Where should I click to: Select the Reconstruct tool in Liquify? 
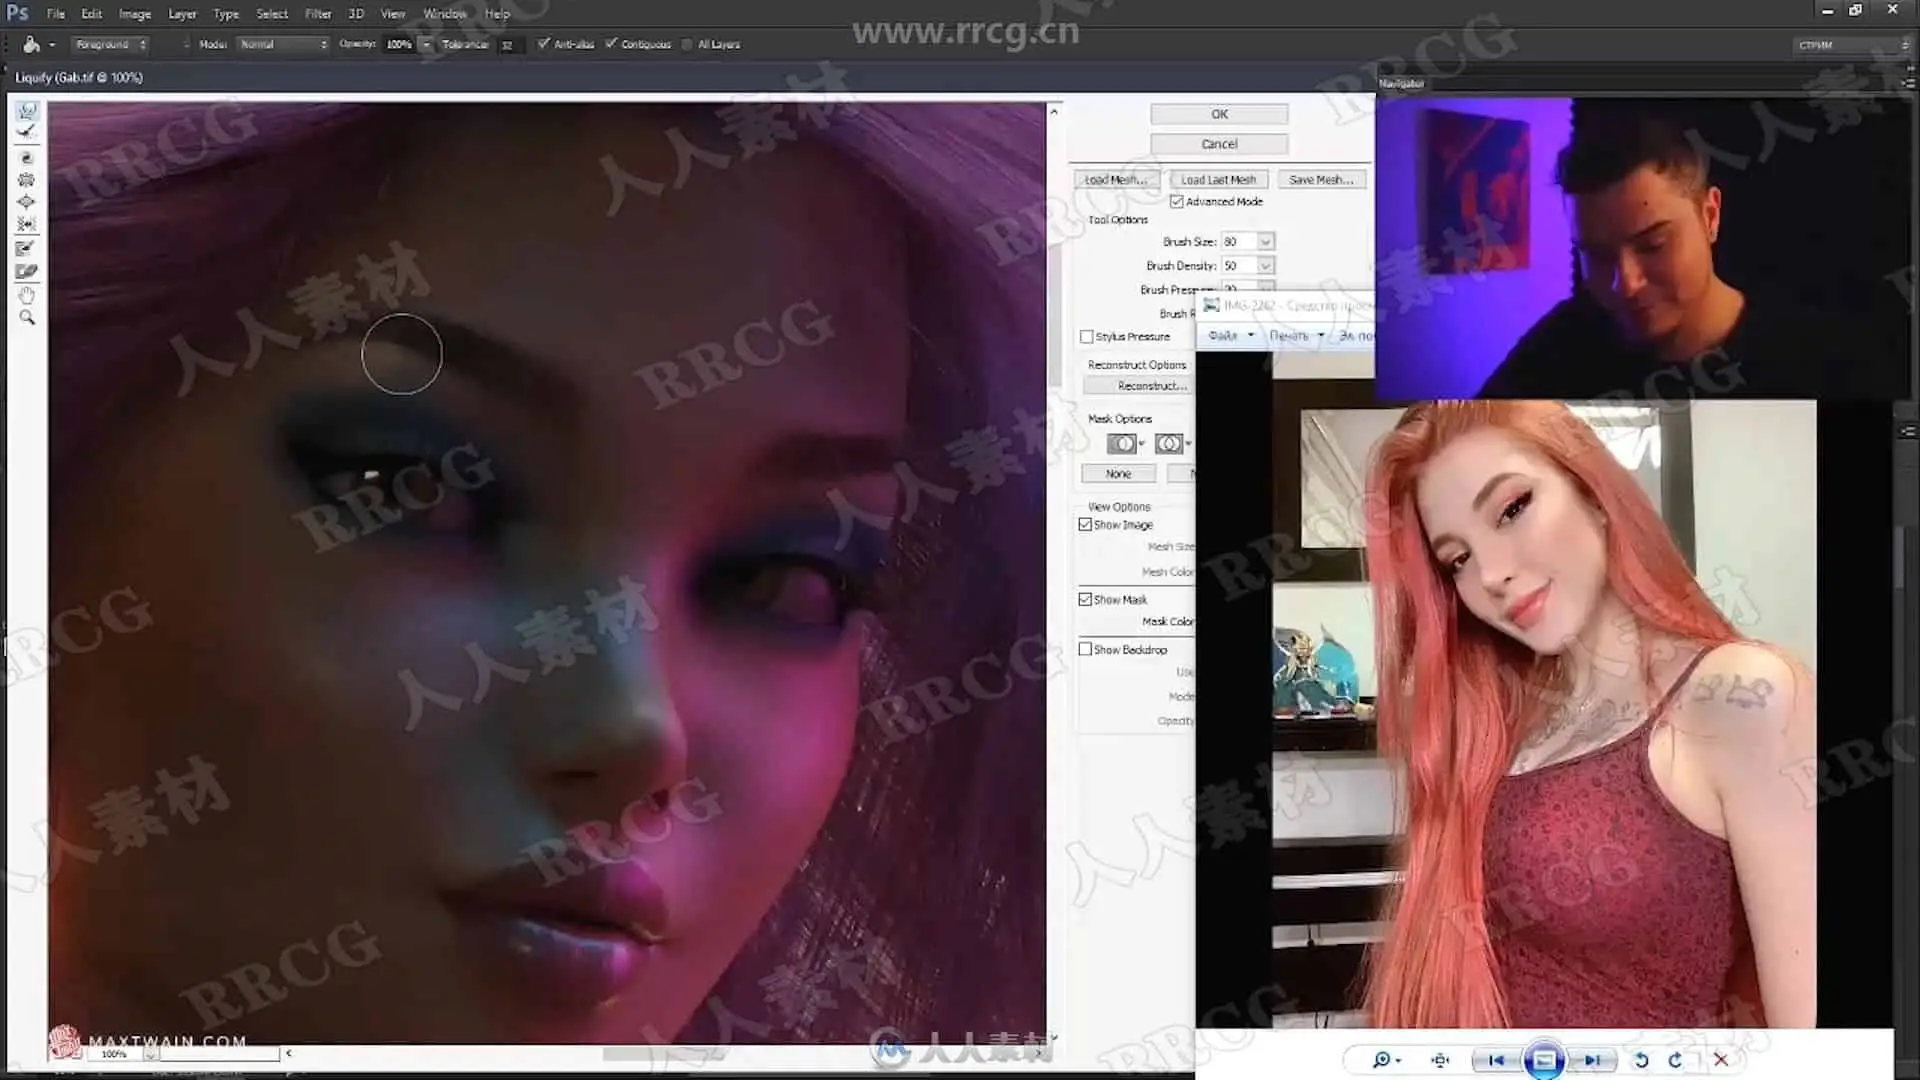point(27,133)
